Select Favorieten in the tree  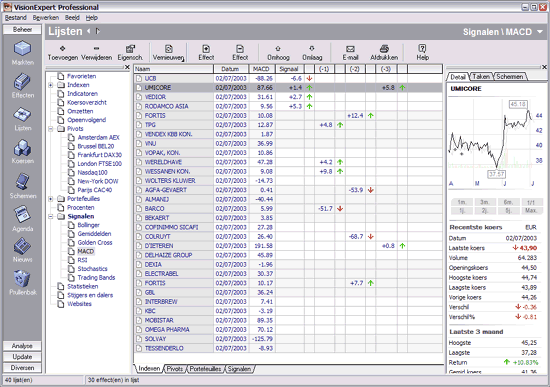click(81, 76)
